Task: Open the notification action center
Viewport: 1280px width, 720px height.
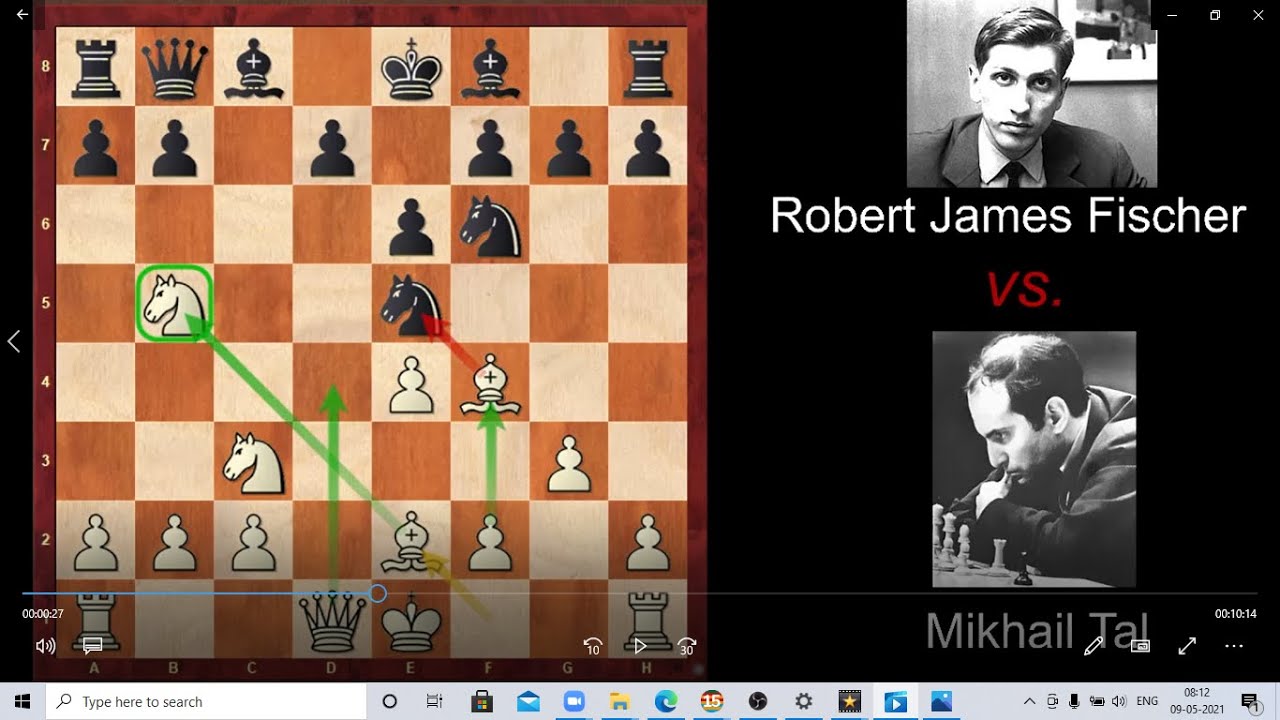Action: [1249, 701]
